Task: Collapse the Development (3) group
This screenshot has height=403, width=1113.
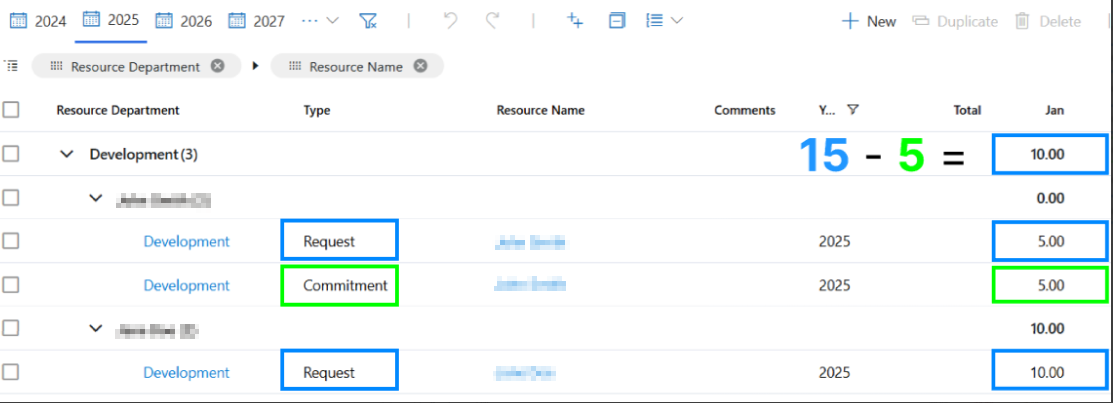Action: tap(67, 154)
